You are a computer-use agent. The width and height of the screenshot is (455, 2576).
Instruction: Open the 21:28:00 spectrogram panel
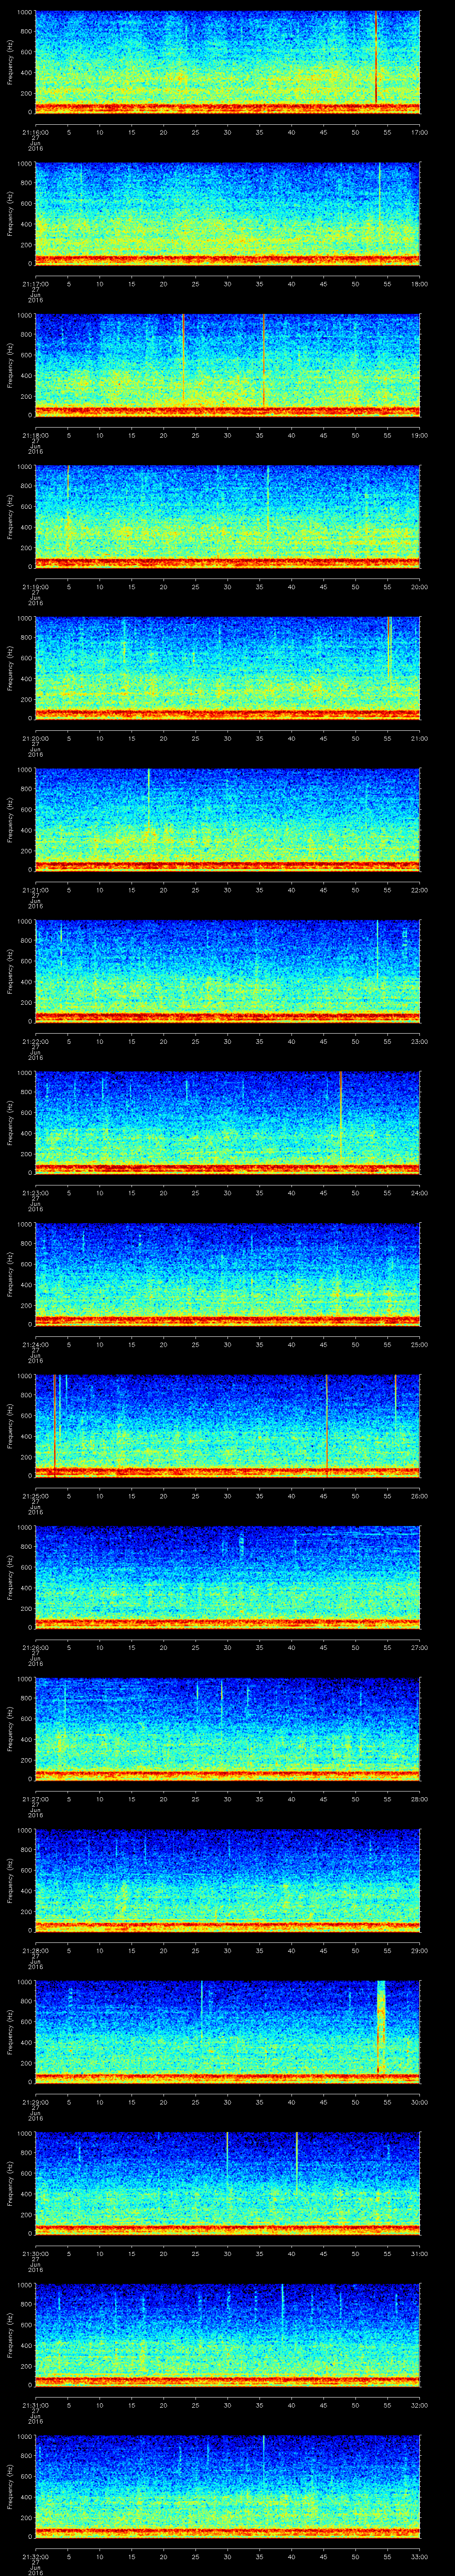(x=227, y=1881)
